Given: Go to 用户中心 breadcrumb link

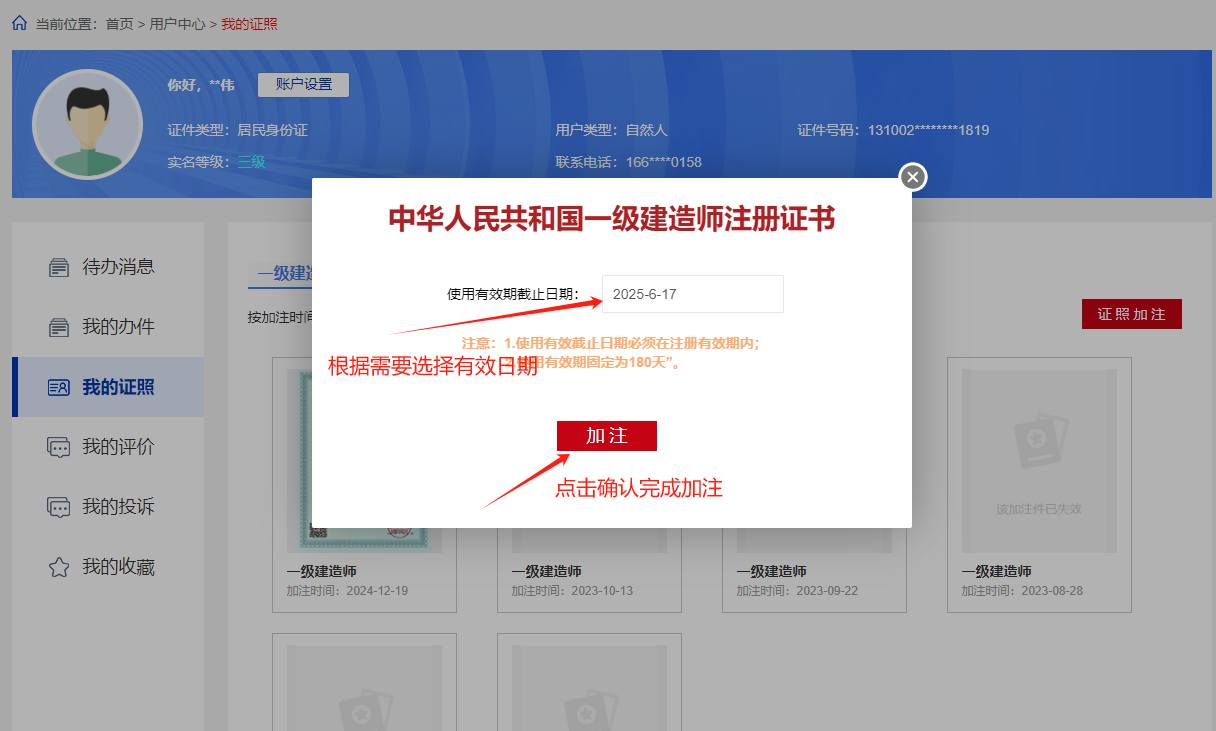Looking at the screenshot, I should point(177,24).
